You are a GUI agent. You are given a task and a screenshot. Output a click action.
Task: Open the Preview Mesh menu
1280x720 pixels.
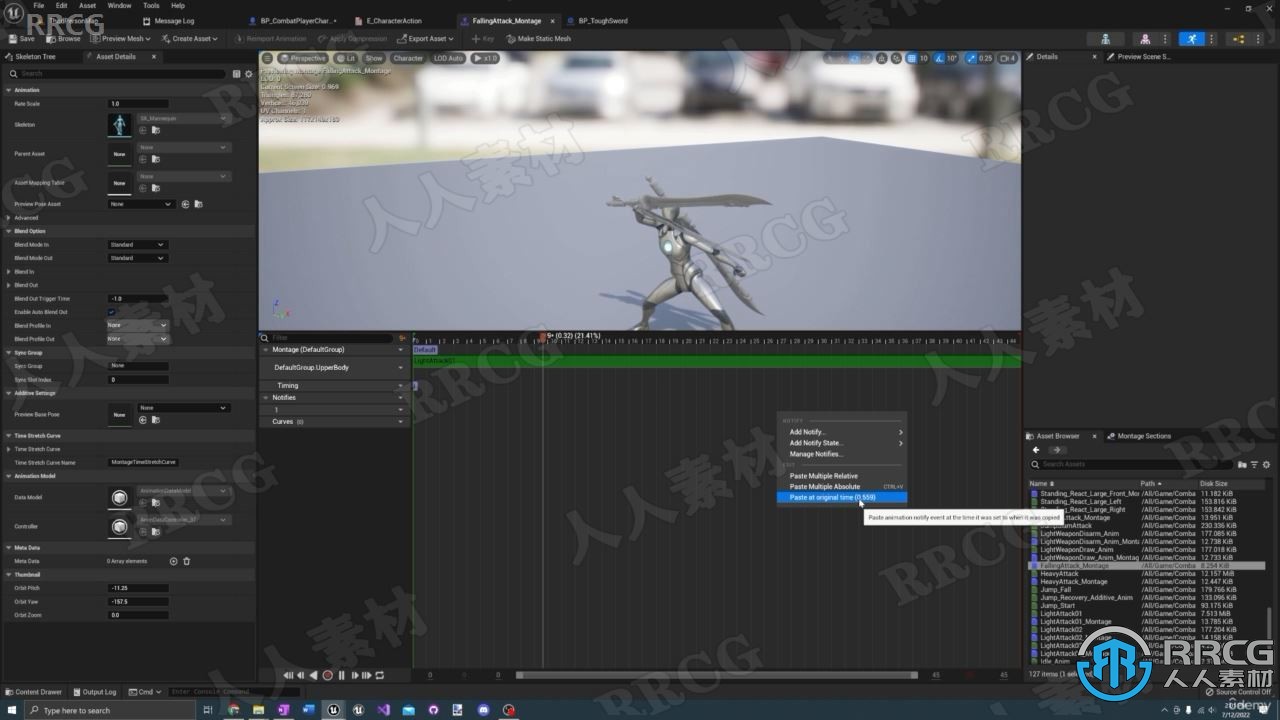pyautogui.click(x=121, y=39)
